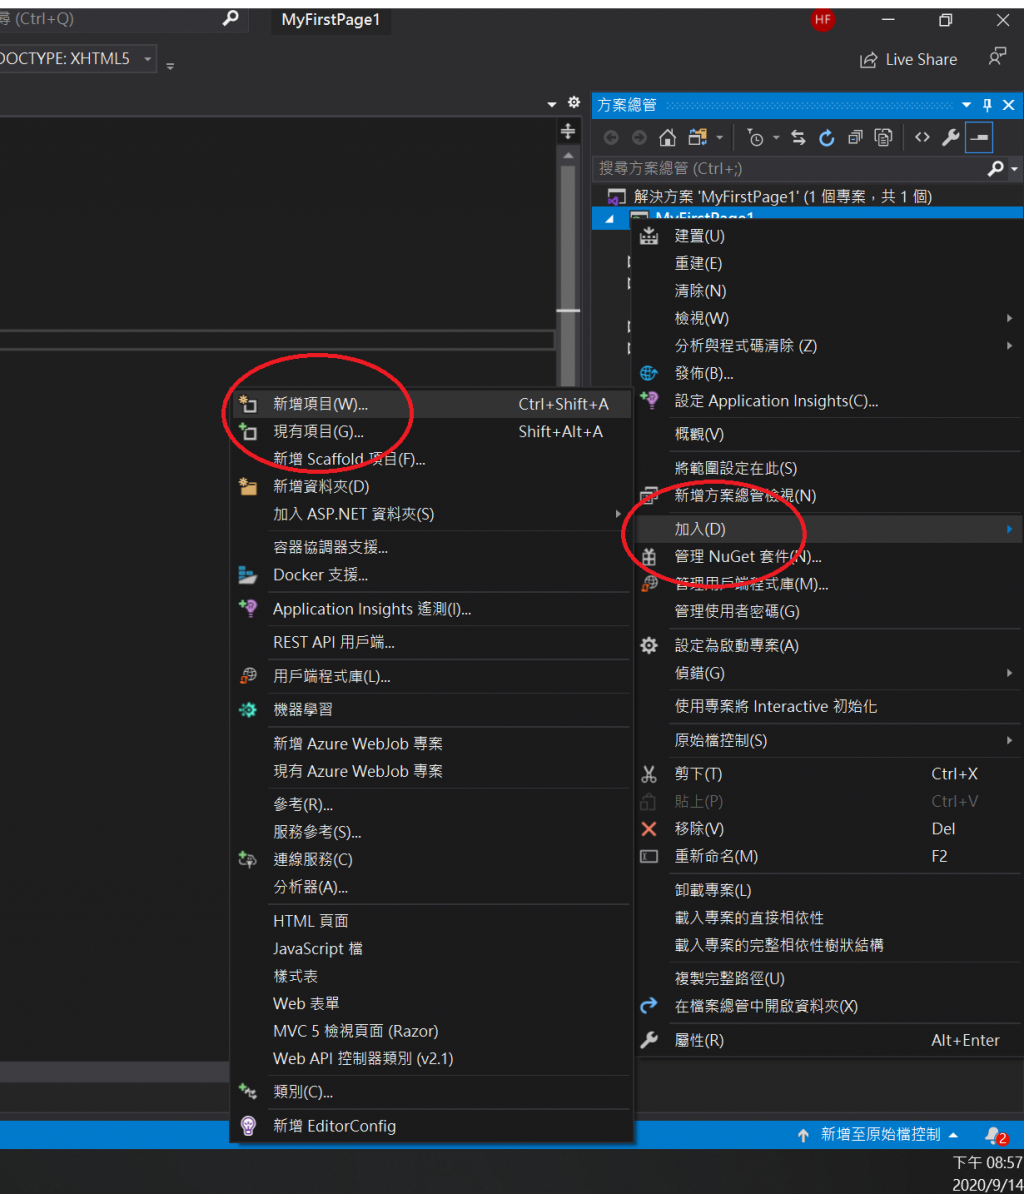
Task: Click the lightbulb icon for Application Insights 遙測
Action: [x=247, y=608]
